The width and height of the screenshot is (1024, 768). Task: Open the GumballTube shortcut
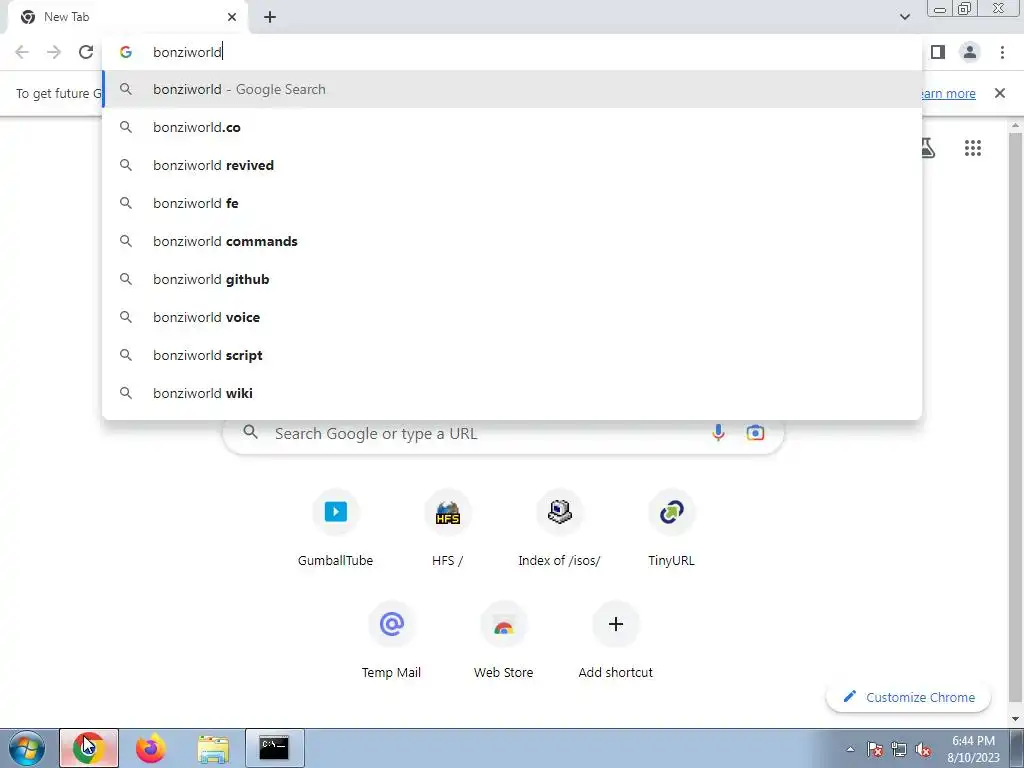tap(336, 529)
